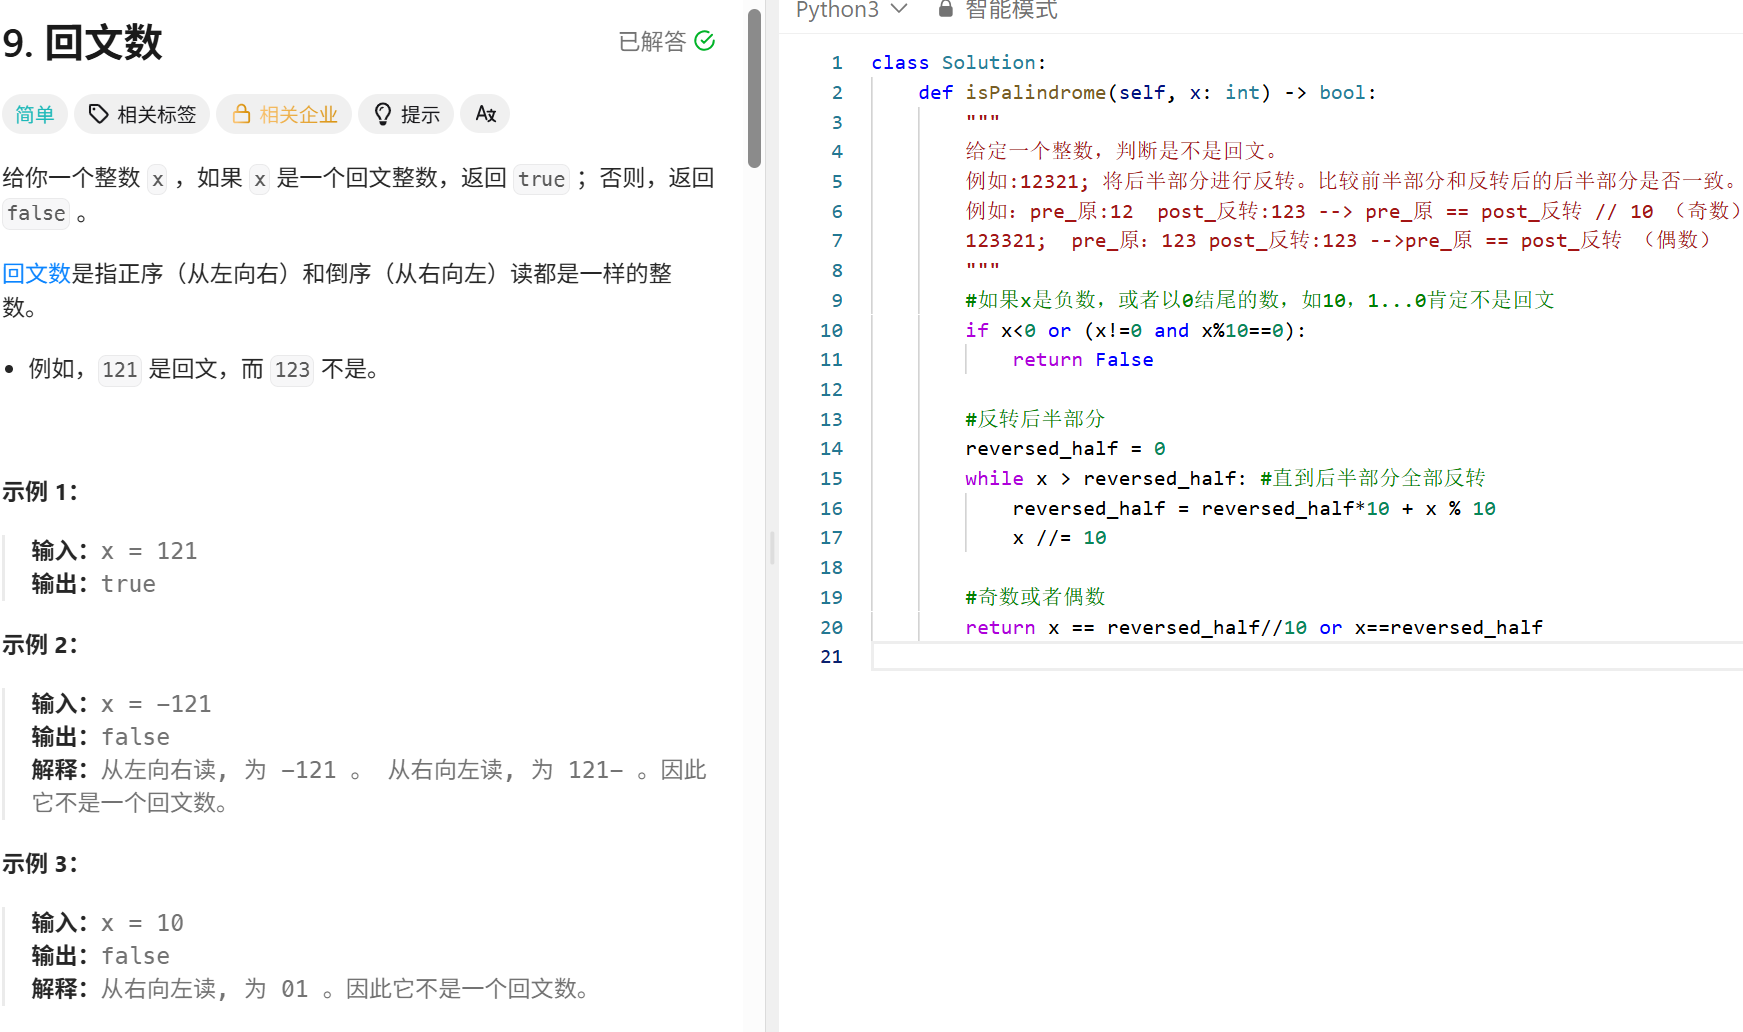
Task: Show the 提示 hints section
Action: (406, 114)
